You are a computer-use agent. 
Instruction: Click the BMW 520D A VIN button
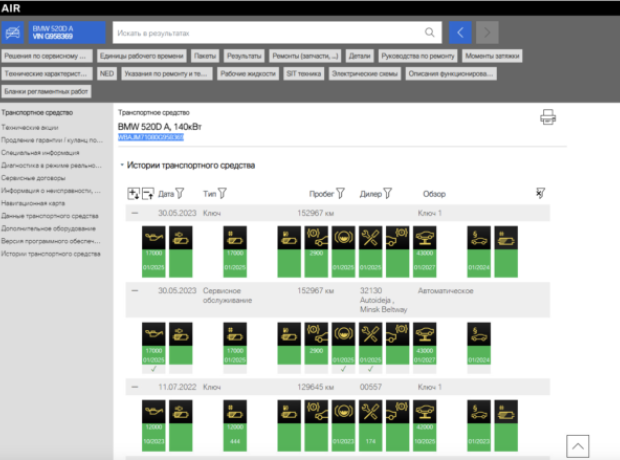(67, 32)
